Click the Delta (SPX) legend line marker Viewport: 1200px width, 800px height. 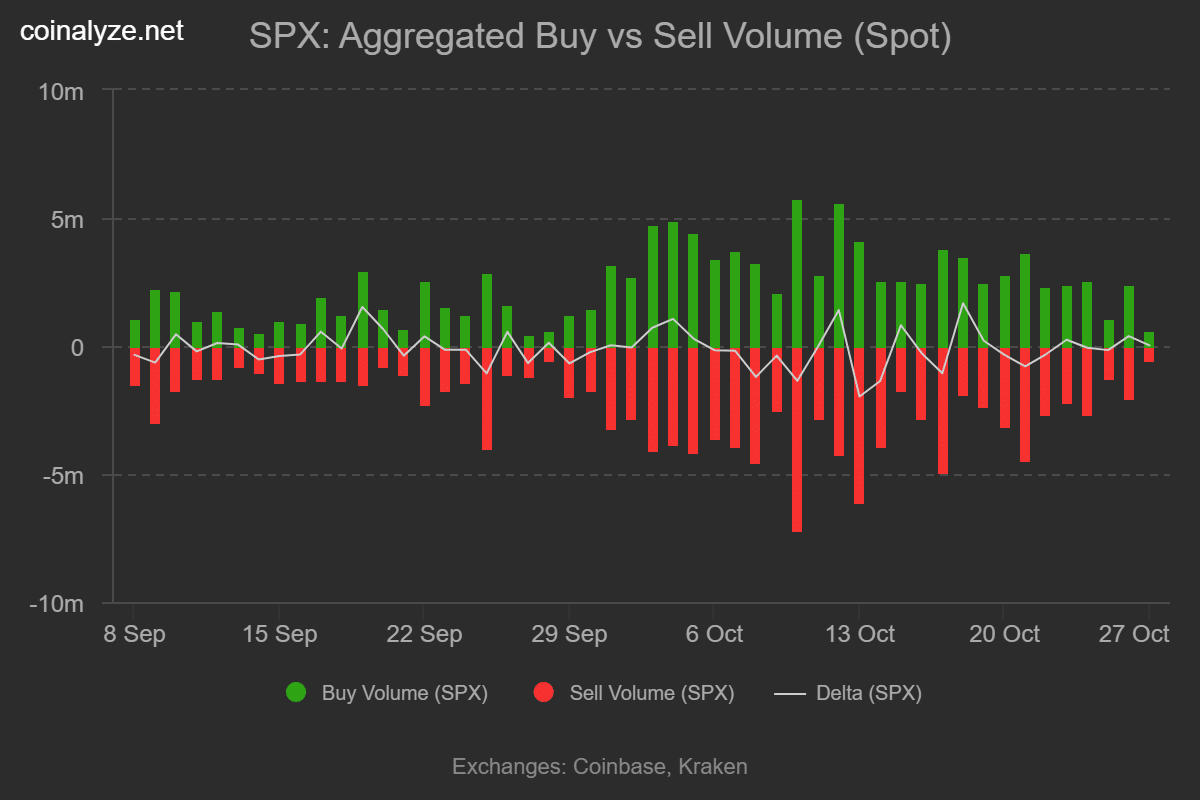tap(790, 693)
